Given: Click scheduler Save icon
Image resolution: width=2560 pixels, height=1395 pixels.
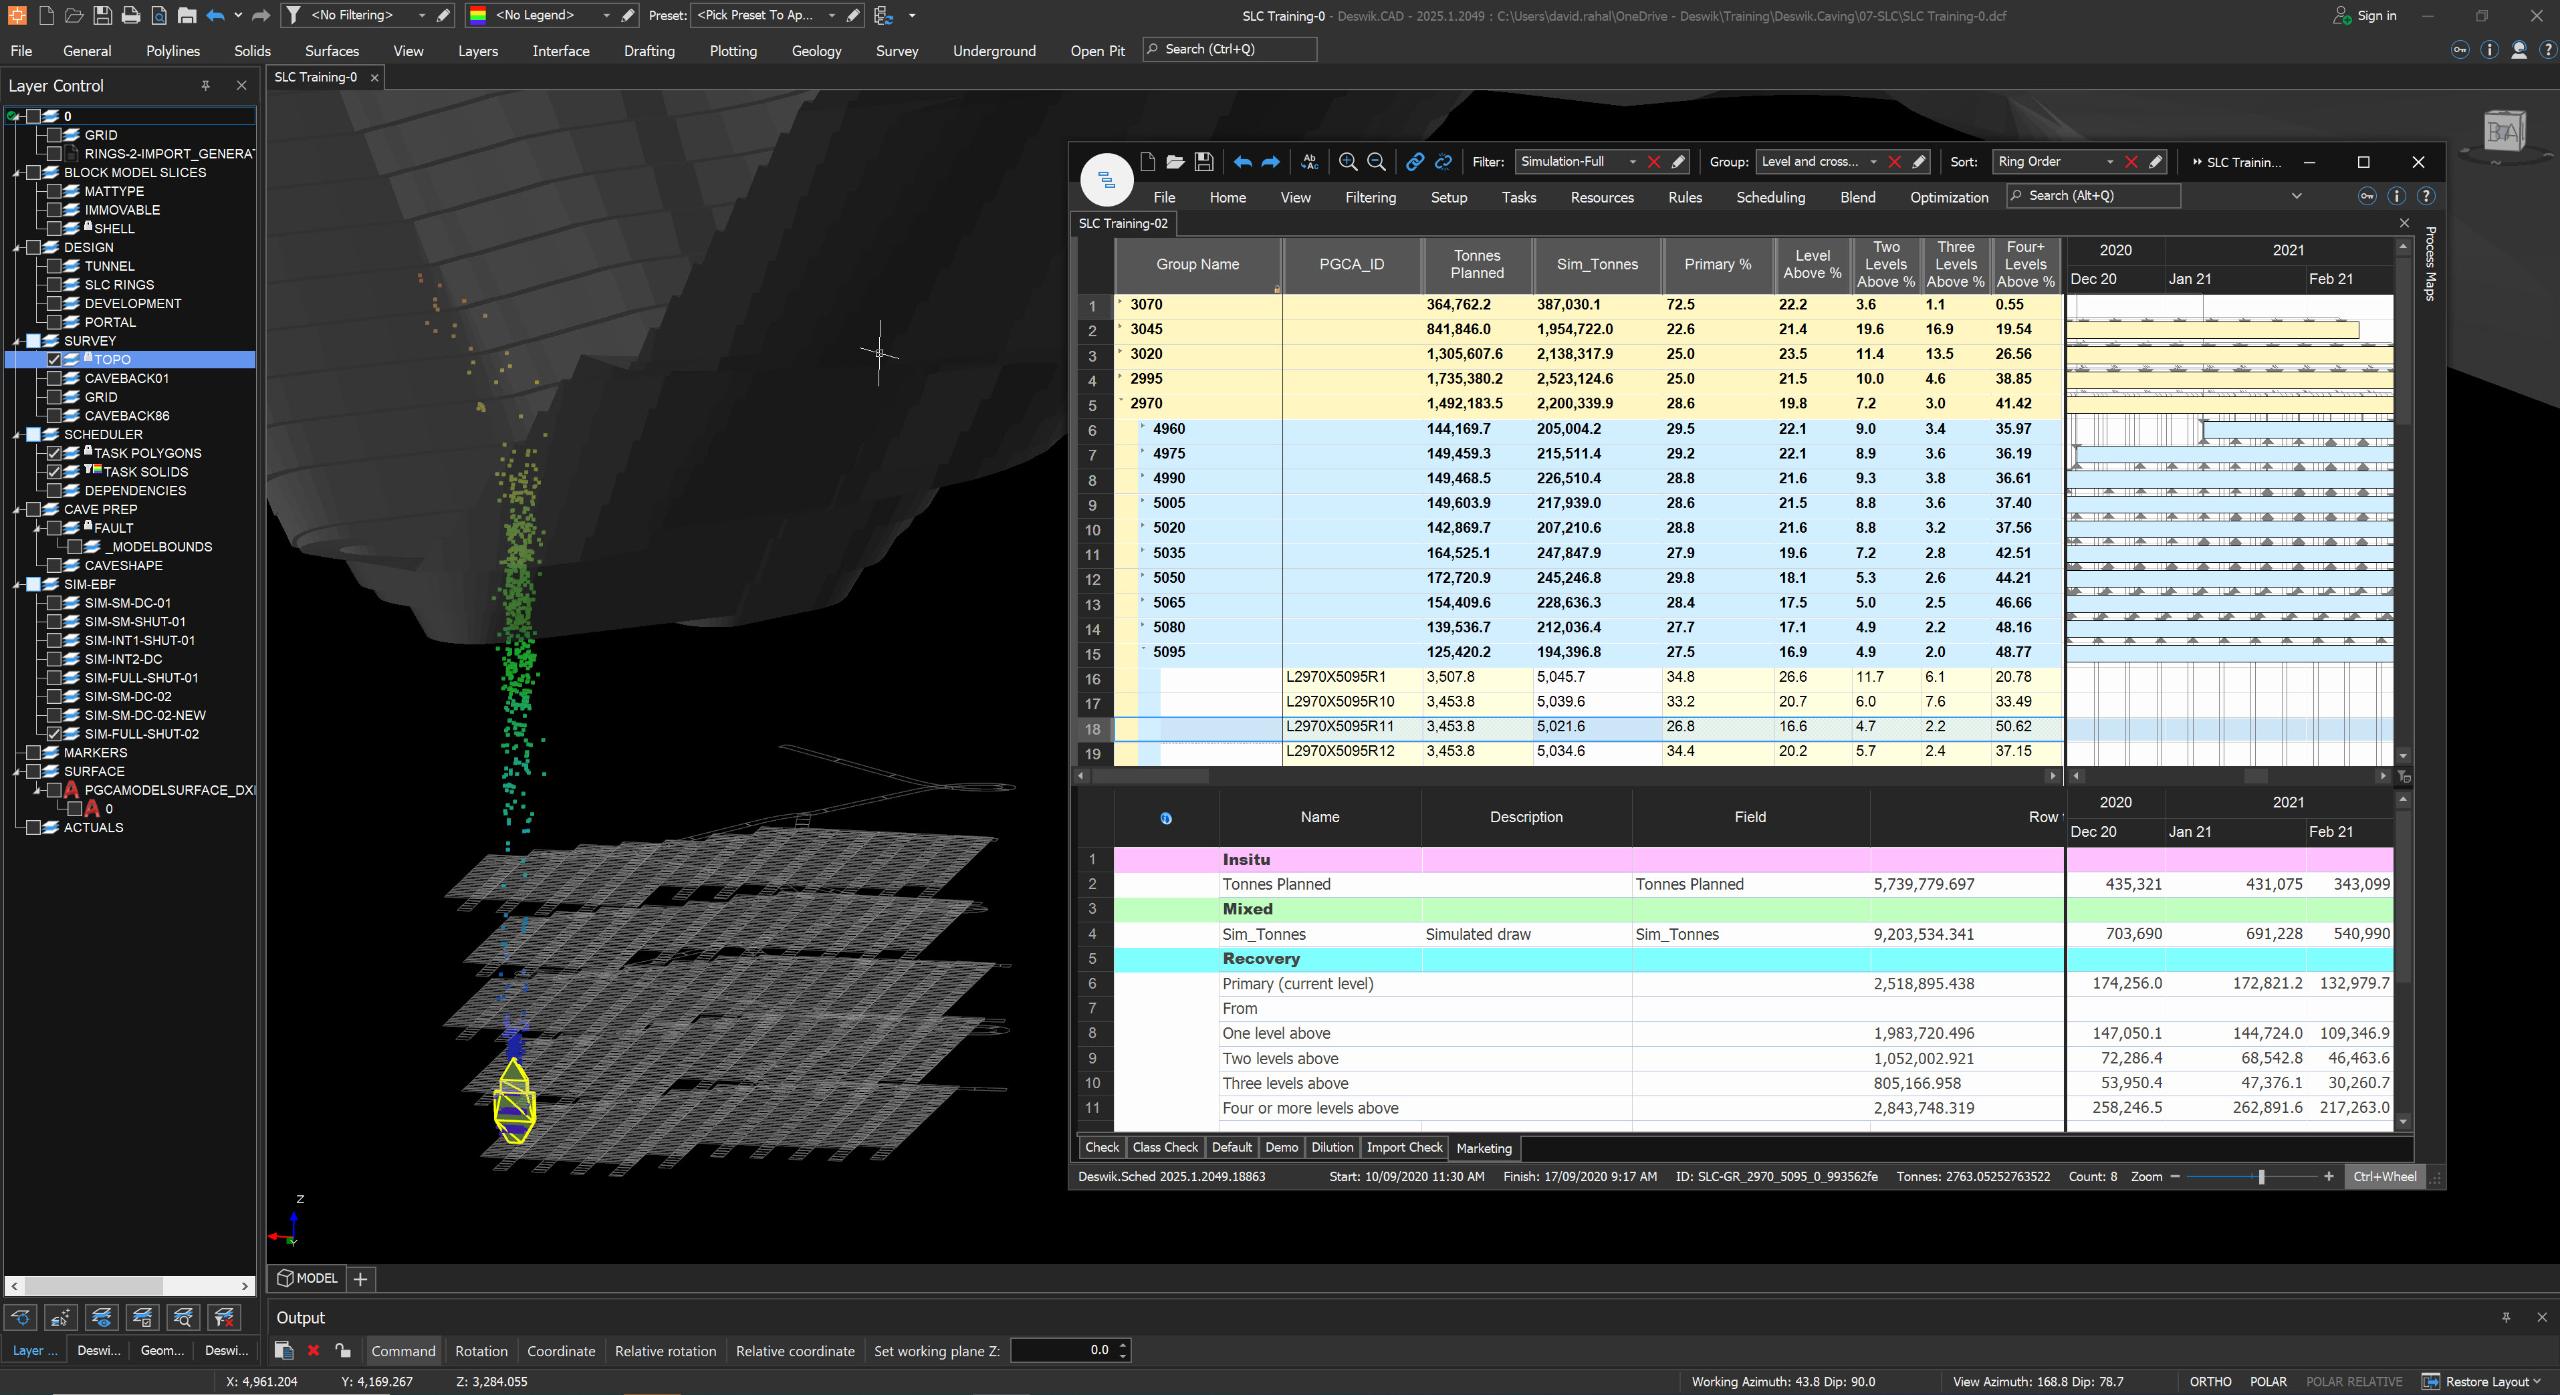Looking at the screenshot, I should [x=1204, y=162].
